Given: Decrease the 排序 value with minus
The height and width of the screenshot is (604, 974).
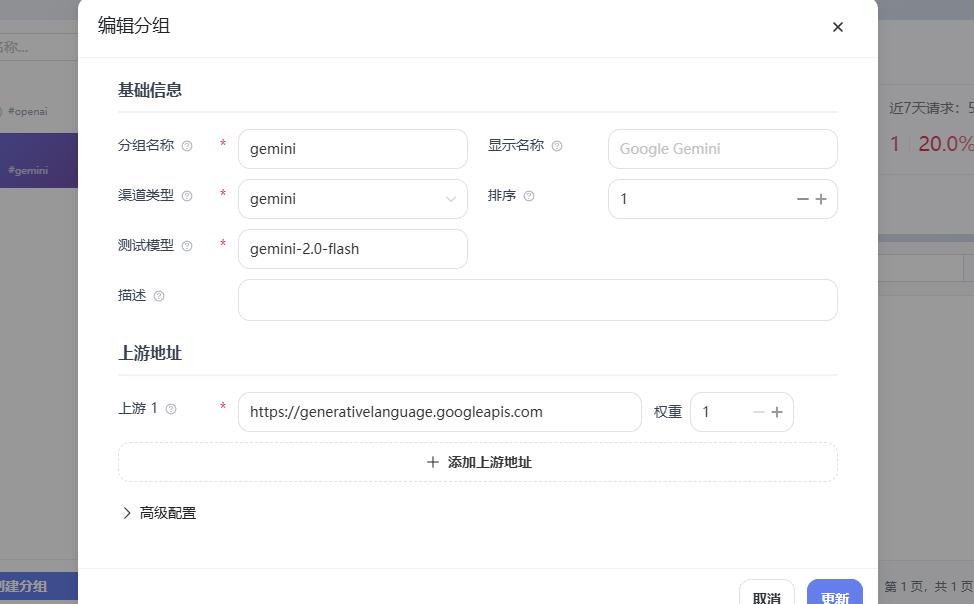Looking at the screenshot, I should (x=802, y=199).
